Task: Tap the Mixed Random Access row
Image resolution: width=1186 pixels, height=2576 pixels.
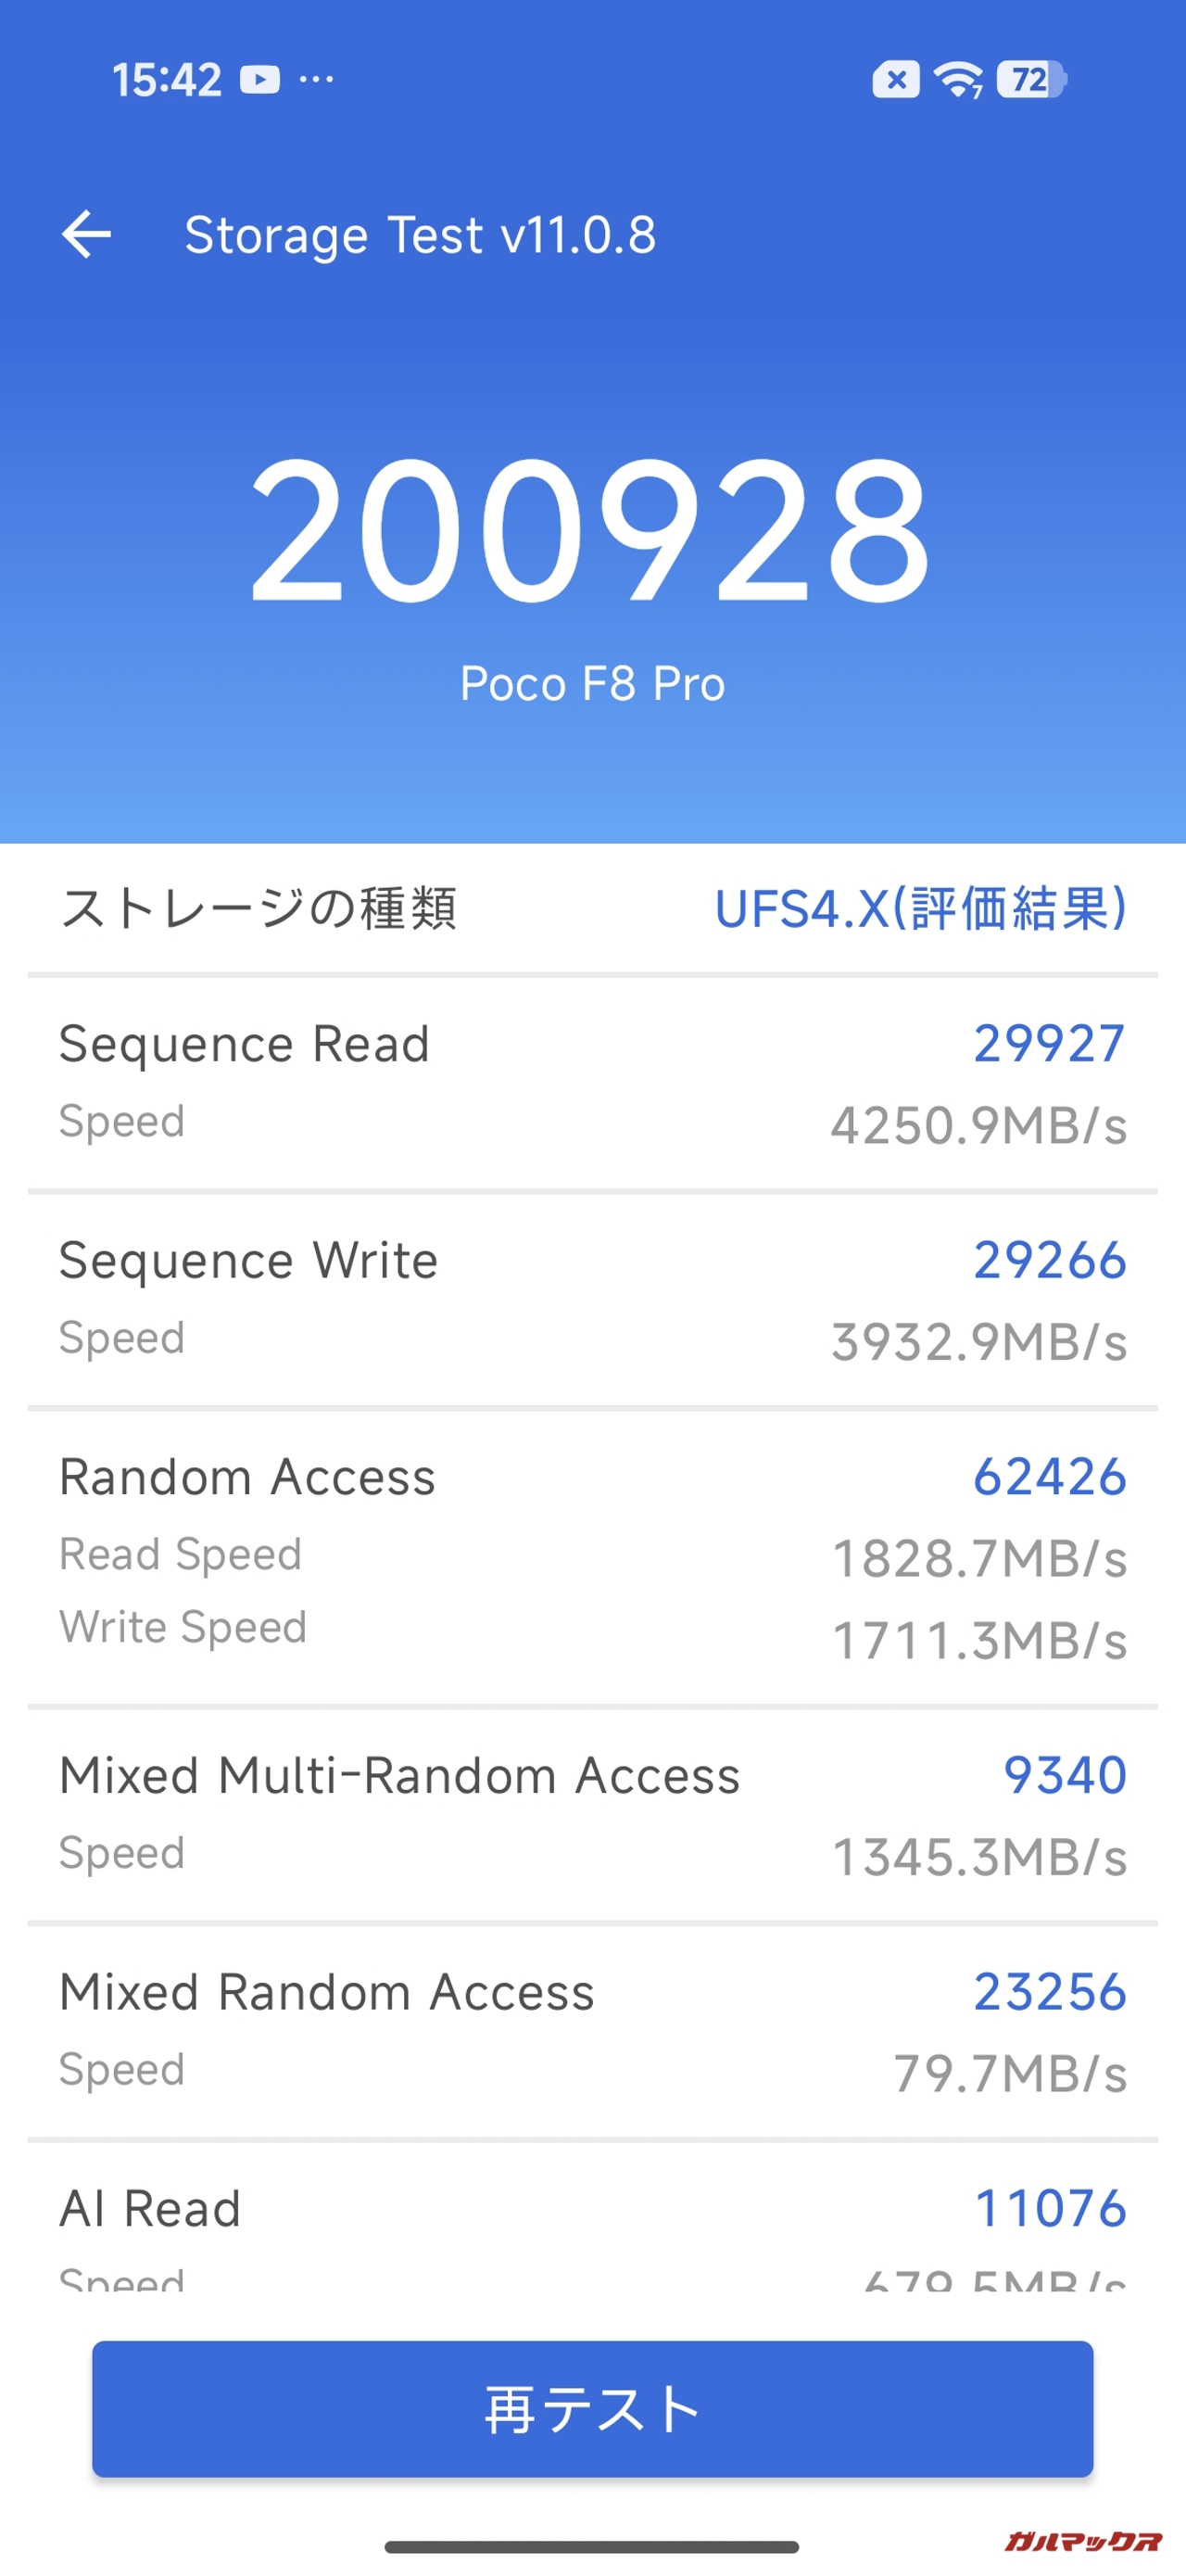Action: coord(592,2030)
